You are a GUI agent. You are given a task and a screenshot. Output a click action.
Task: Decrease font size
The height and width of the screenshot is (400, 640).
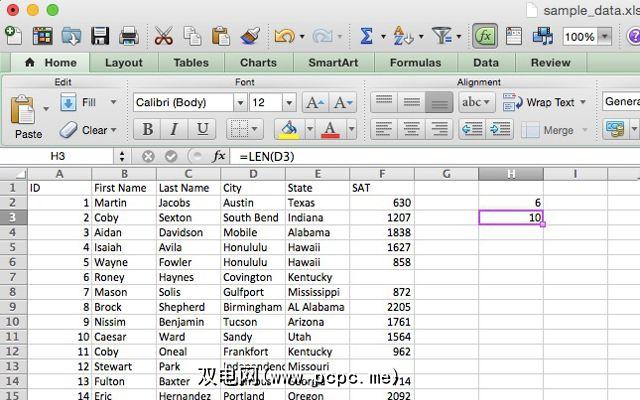click(343, 102)
